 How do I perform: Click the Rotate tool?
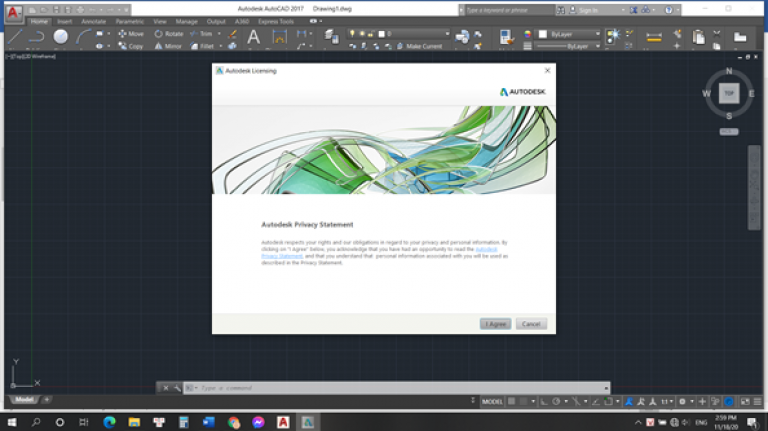[x=168, y=34]
